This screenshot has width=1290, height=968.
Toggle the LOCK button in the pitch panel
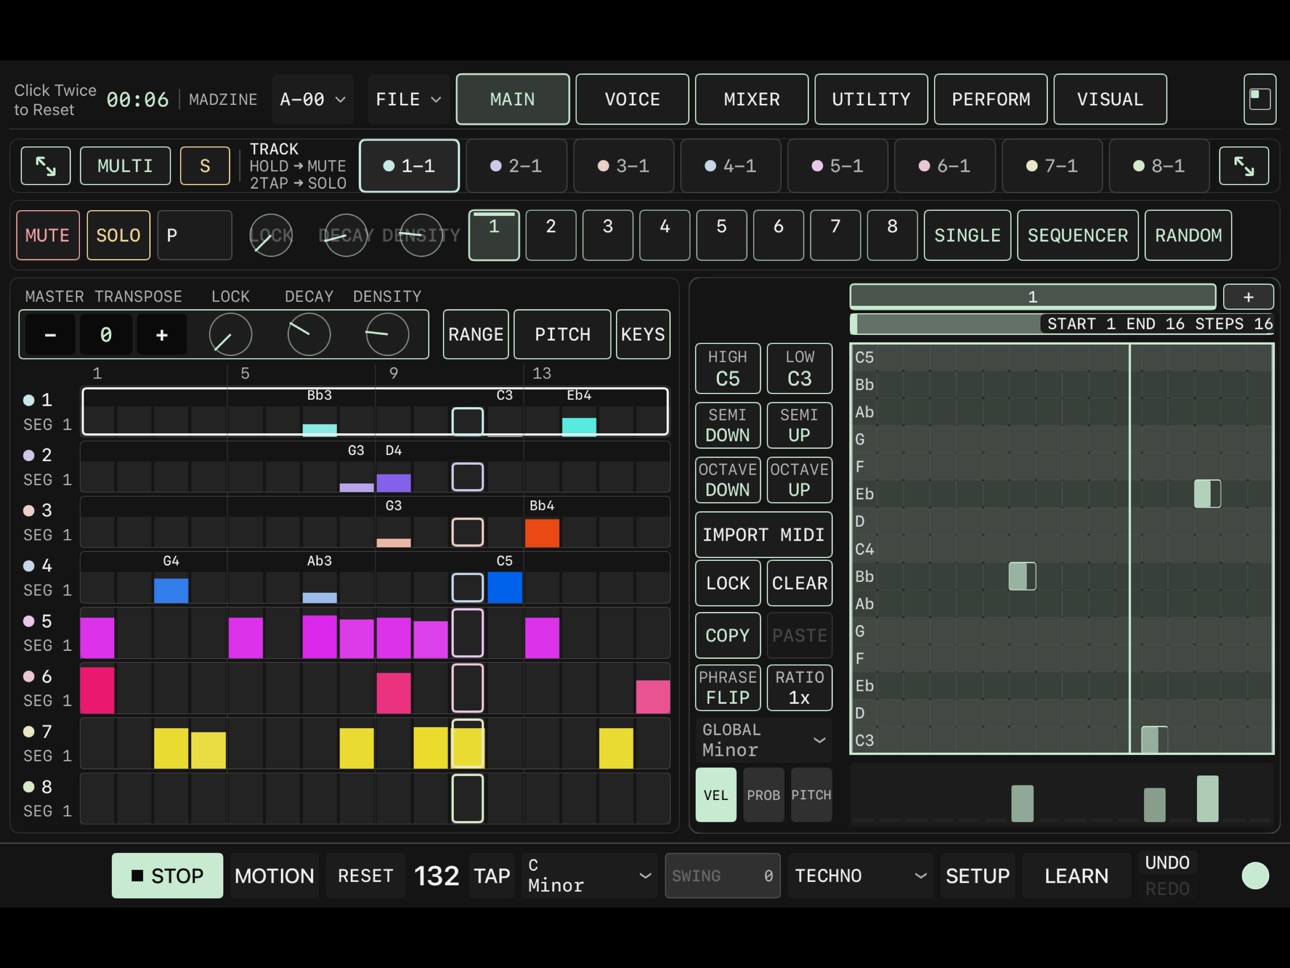pos(728,584)
